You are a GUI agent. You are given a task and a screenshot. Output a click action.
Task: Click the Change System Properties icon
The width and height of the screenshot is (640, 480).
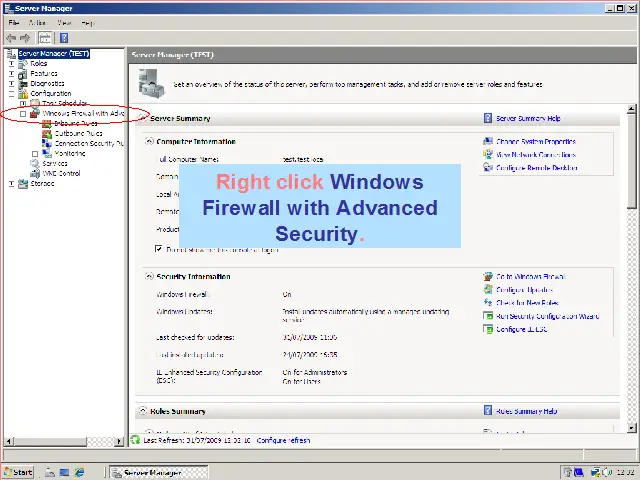tap(488, 141)
